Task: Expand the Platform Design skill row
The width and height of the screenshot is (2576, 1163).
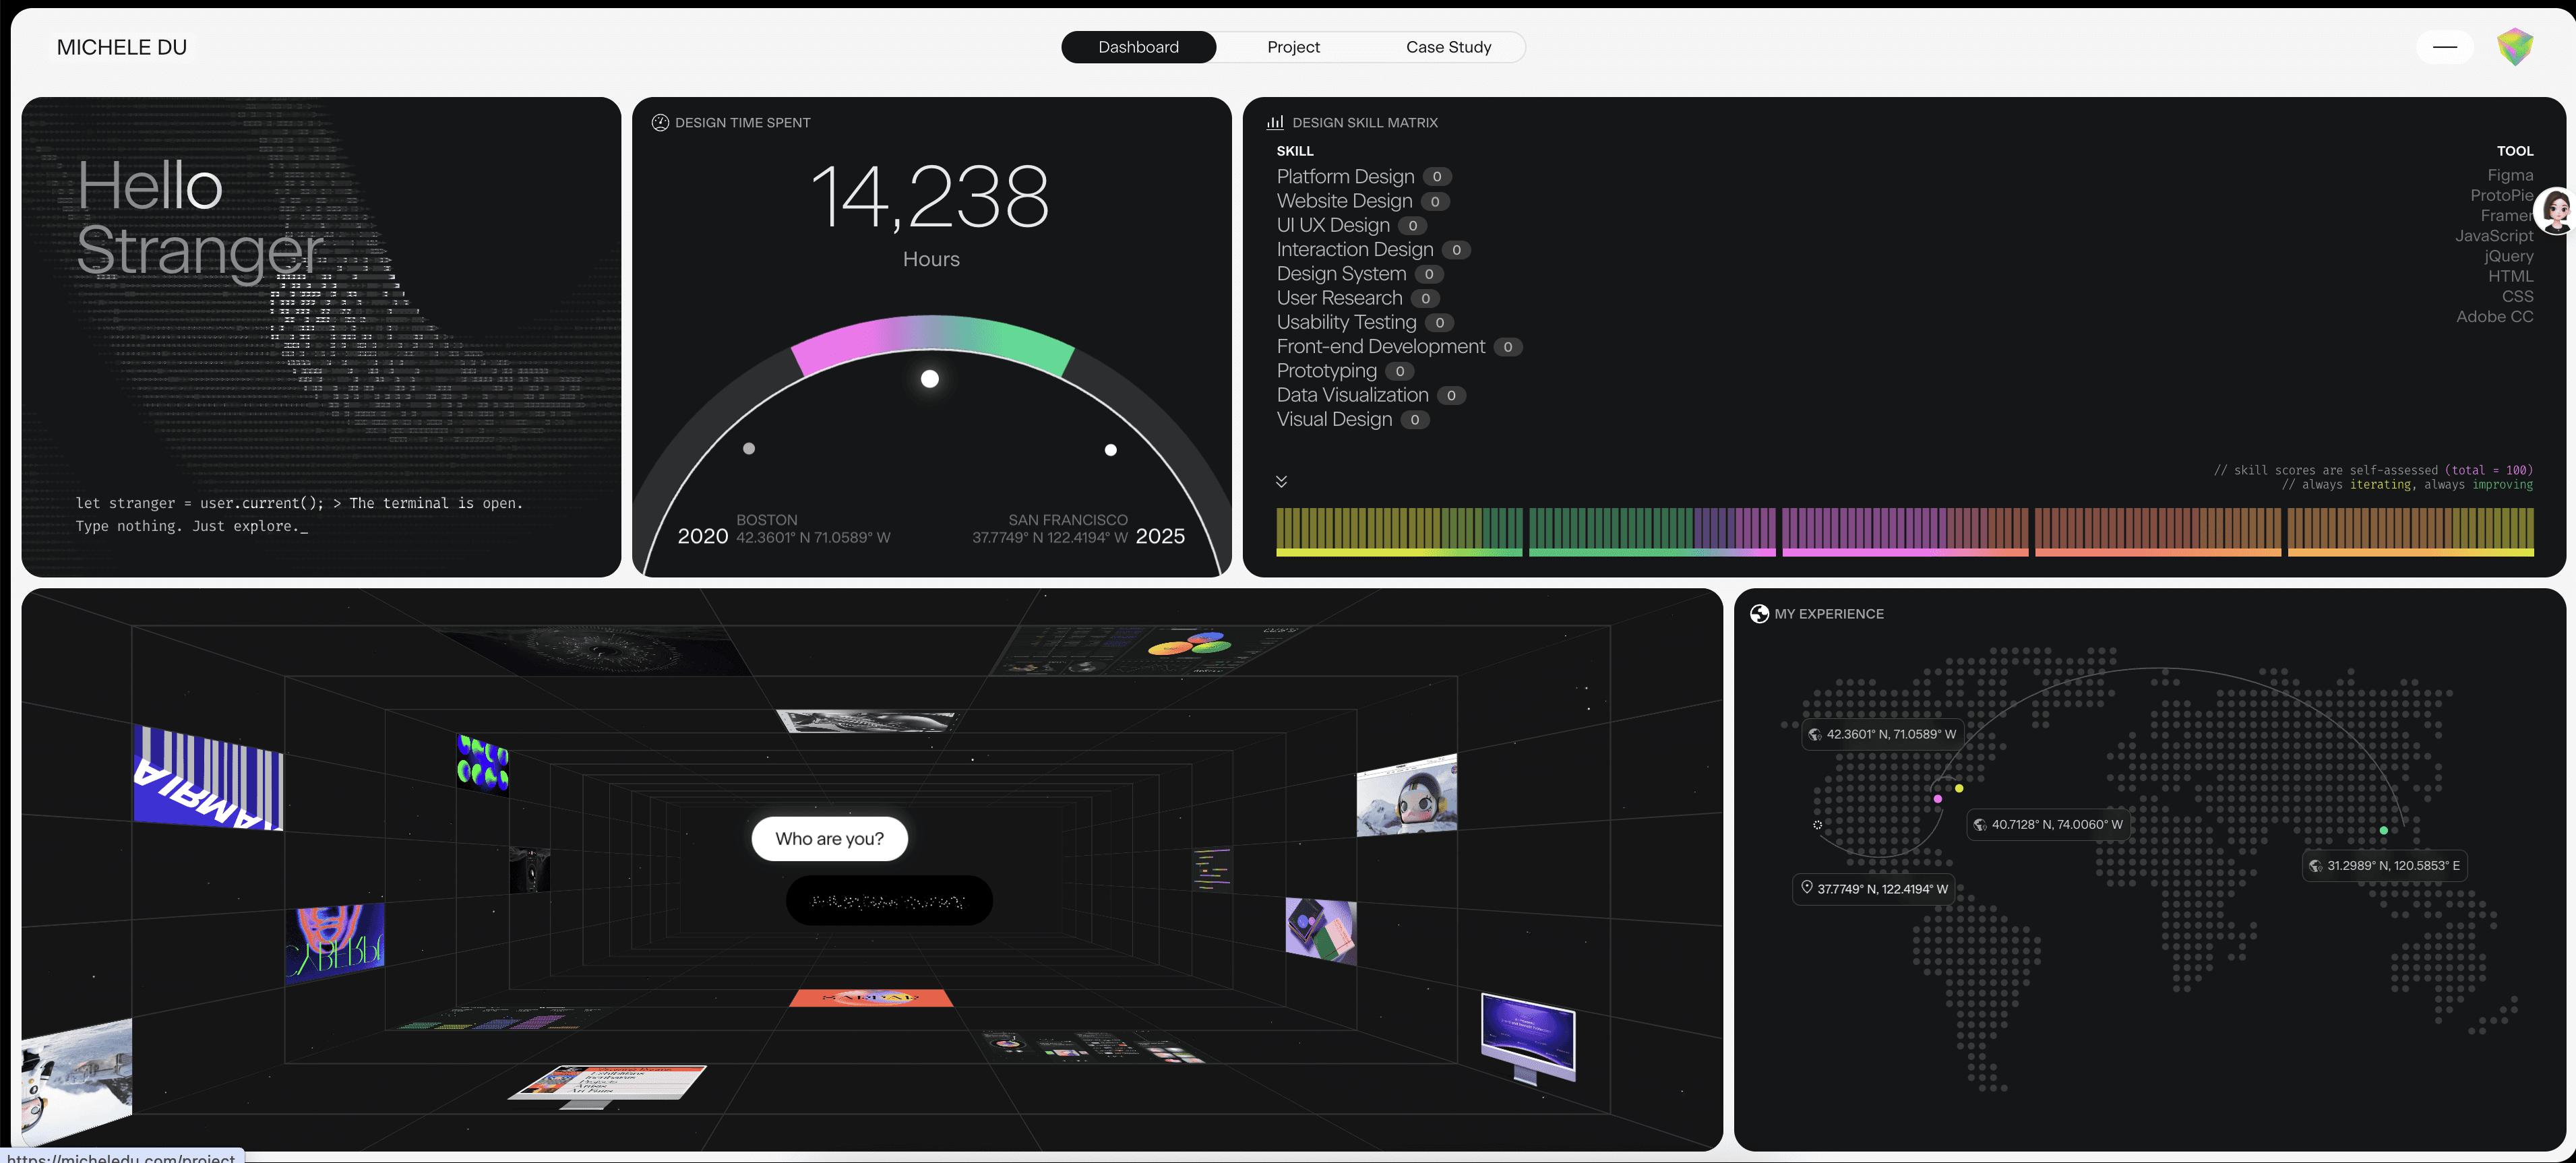Action: tap(1345, 176)
